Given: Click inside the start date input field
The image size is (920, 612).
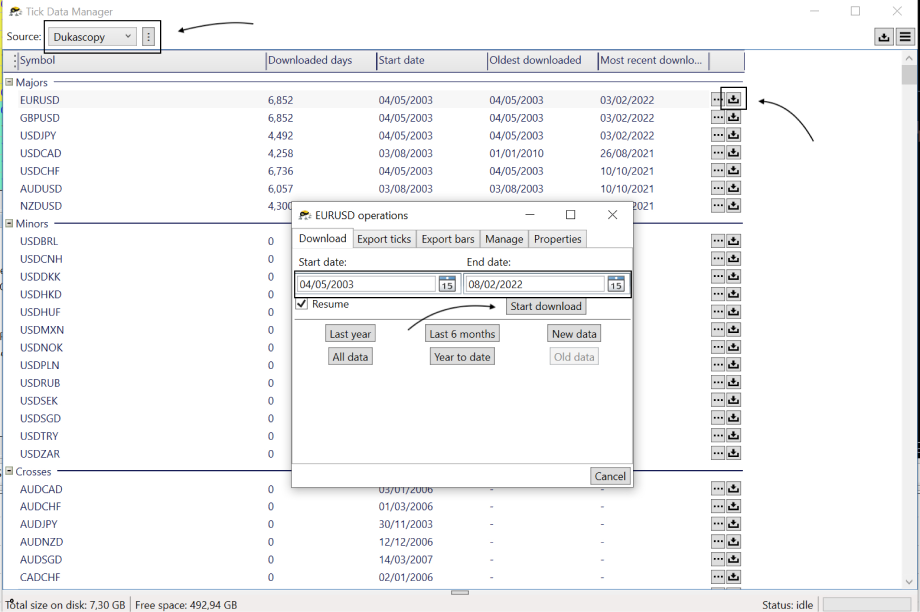Looking at the screenshot, I should 360,284.
